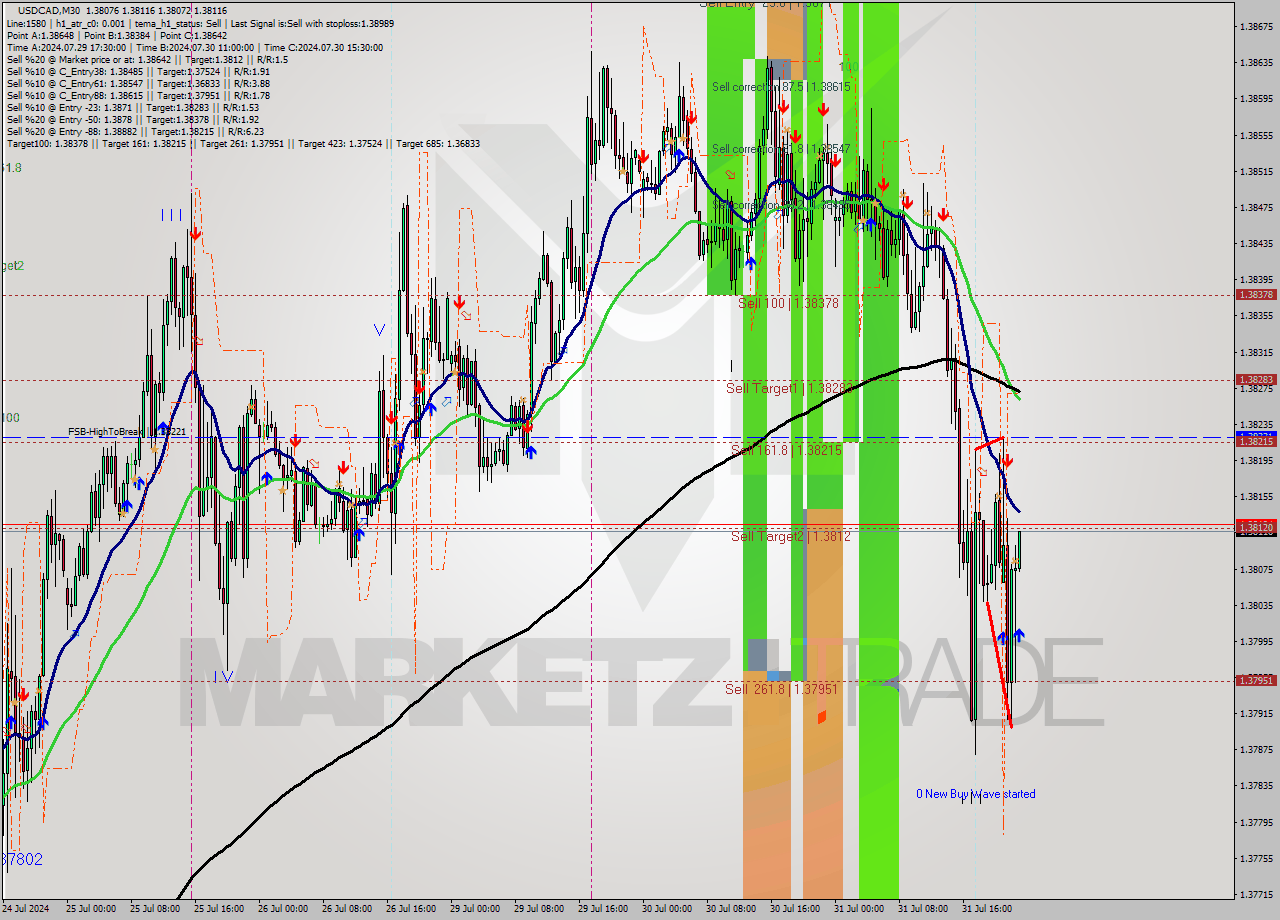Image resolution: width=1280 pixels, height=920 pixels.
Task: Click 1.38475 on the price axis
Action: pos(1256,207)
